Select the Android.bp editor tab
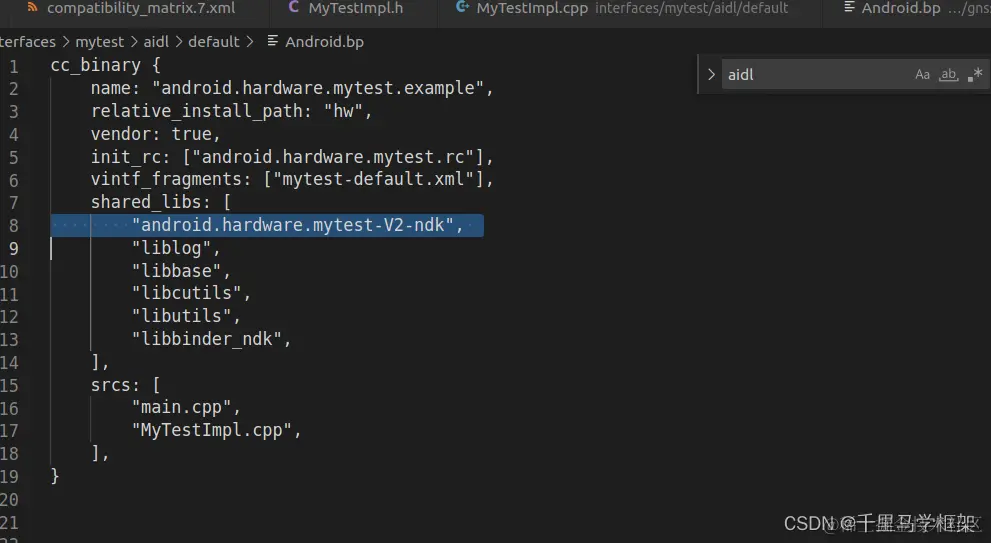The height and width of the screenshot is (543, 991). (901, 9)
